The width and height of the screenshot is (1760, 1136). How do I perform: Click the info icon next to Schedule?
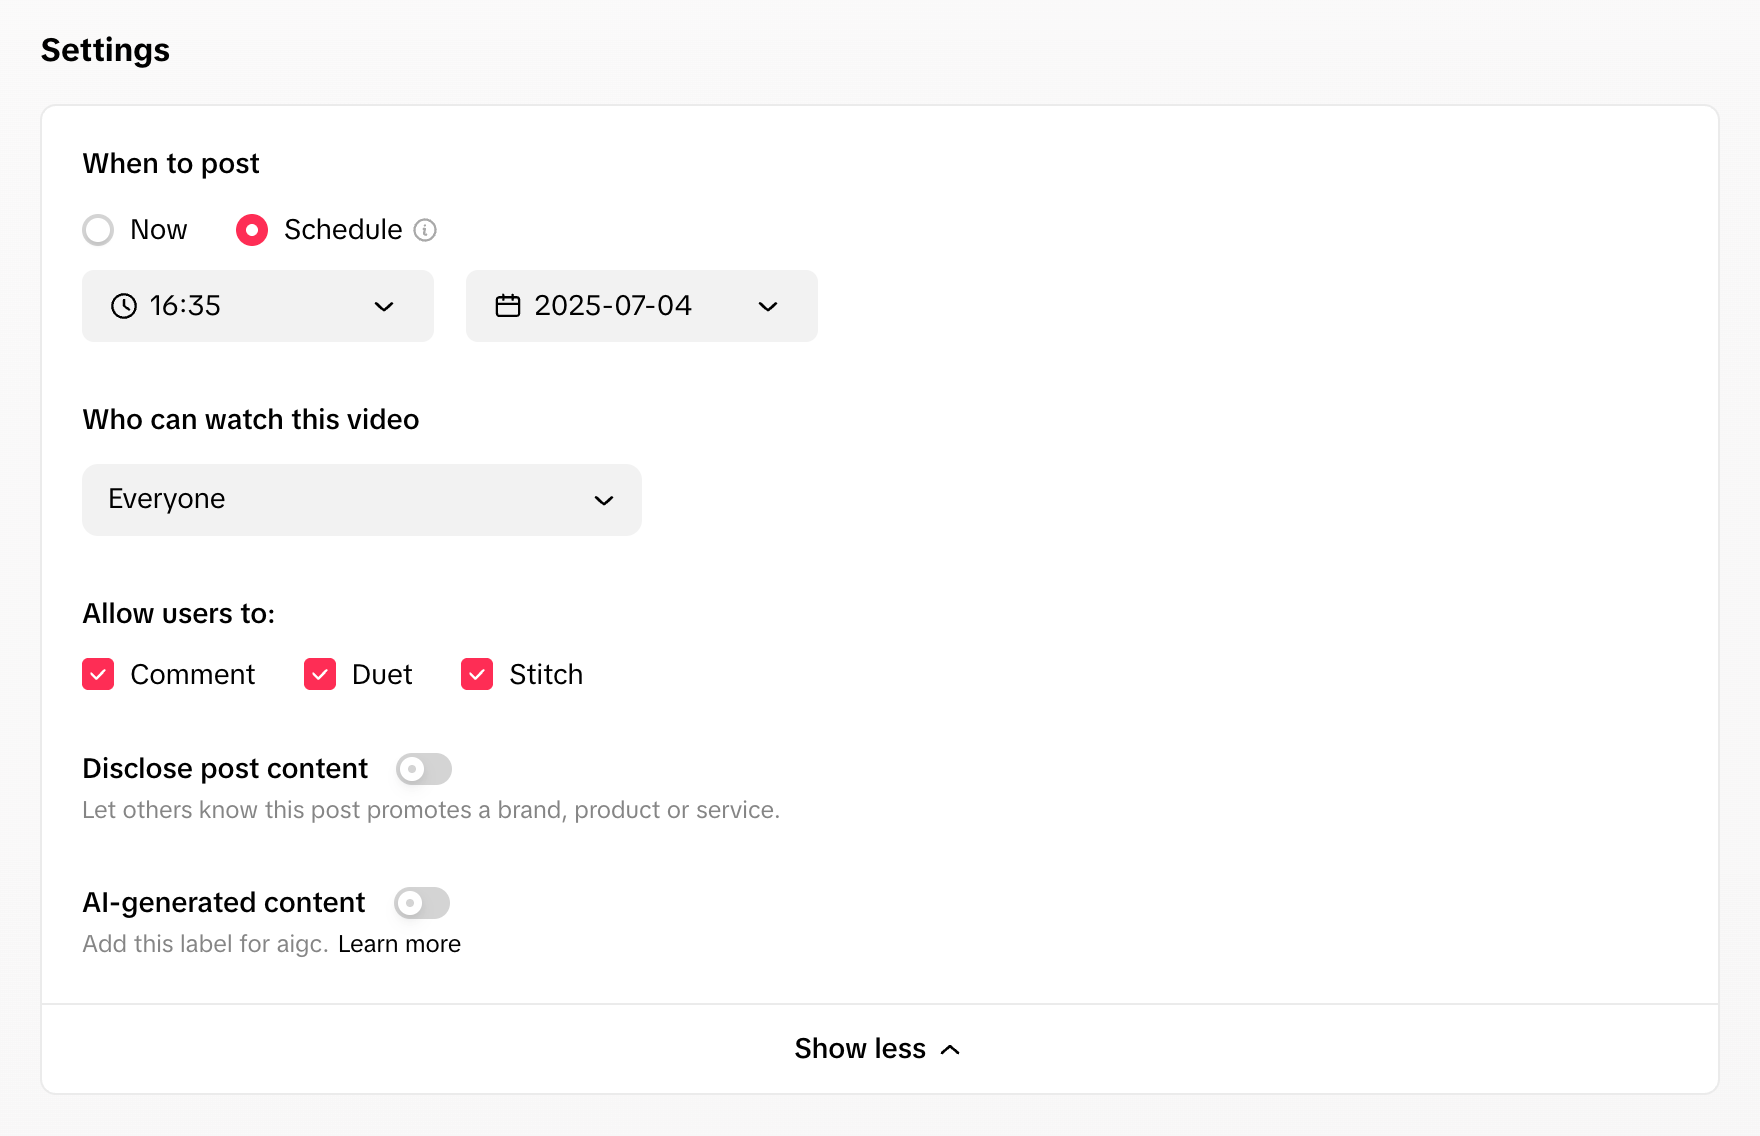click(x=427, y=230)
